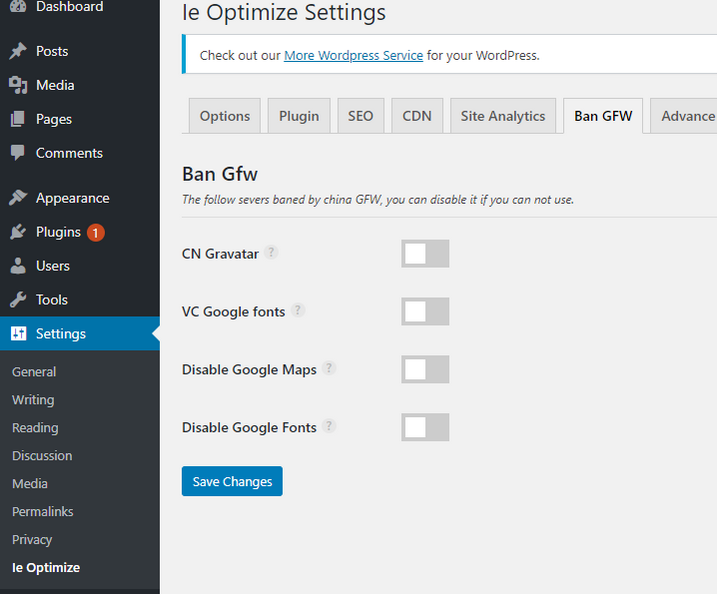The height and width of the screenshot is (594, 717).
Task: Show help tooltip for CN Gravatar
Action: click(x=271, y=253)
